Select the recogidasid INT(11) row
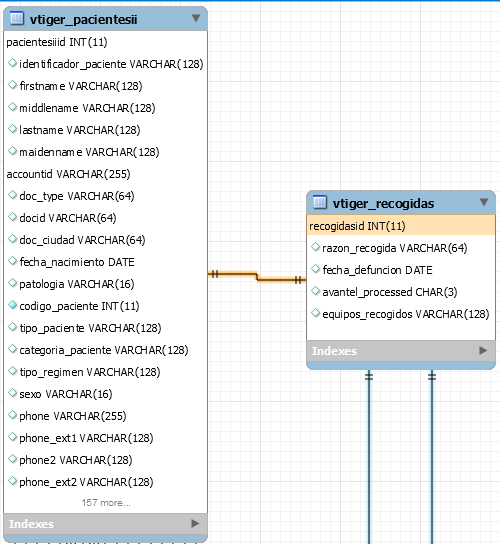 tap(401, 226)
